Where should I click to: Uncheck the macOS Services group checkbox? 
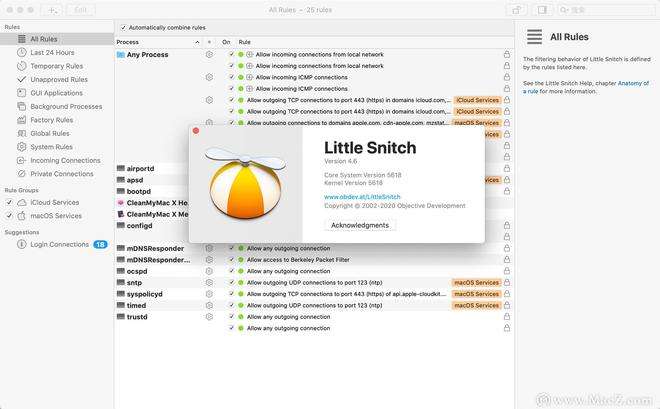(x=9, y=216)
